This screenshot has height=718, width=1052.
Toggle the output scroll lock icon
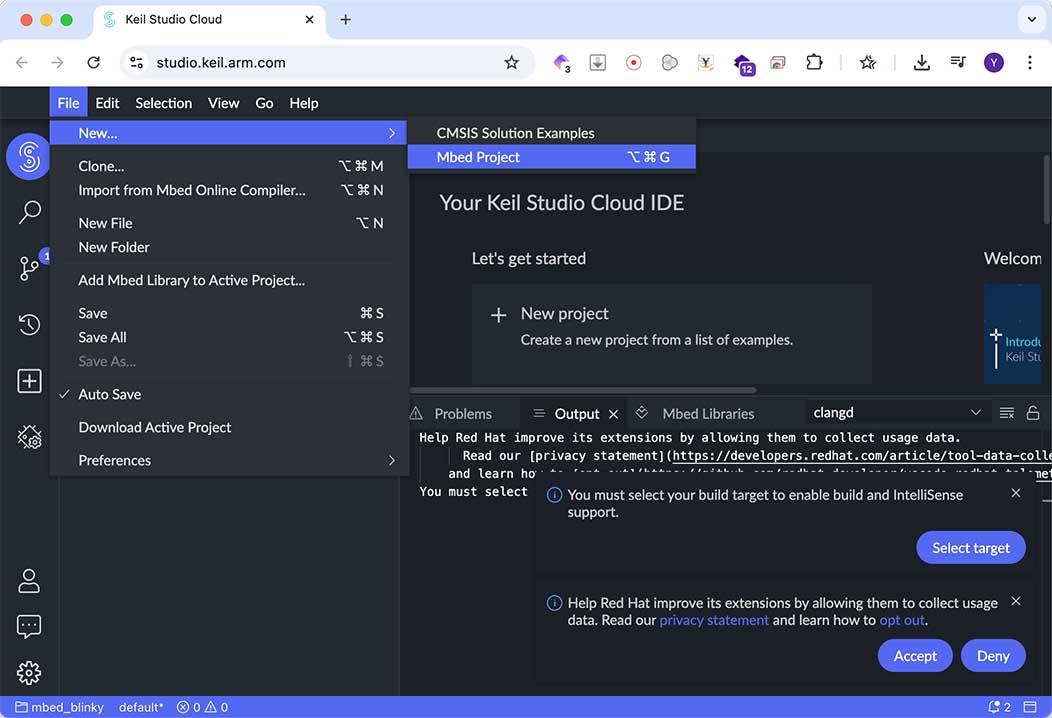click(x=1033, y=413)
